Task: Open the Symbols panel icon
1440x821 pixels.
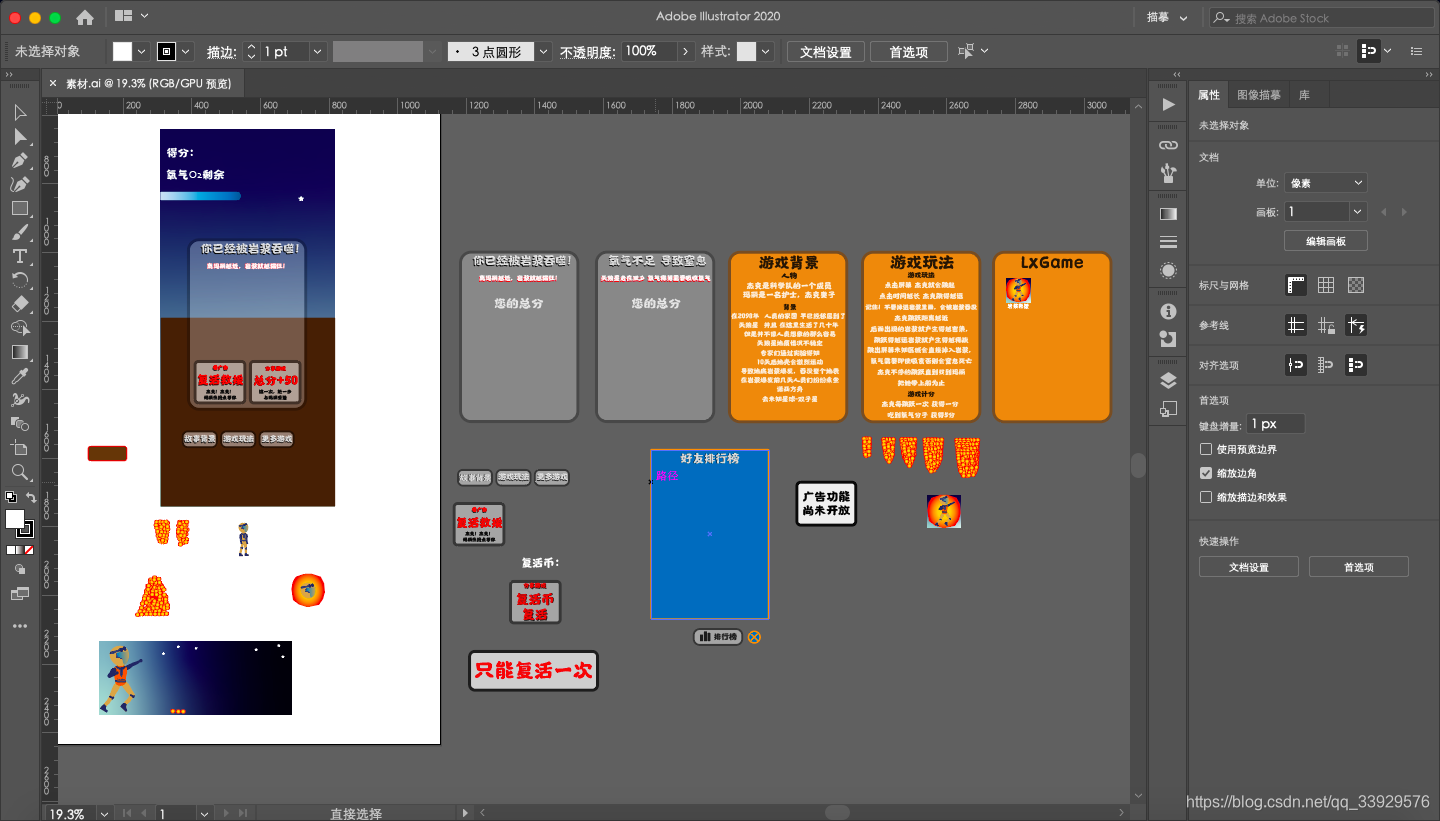Action: pos(1168,173)
